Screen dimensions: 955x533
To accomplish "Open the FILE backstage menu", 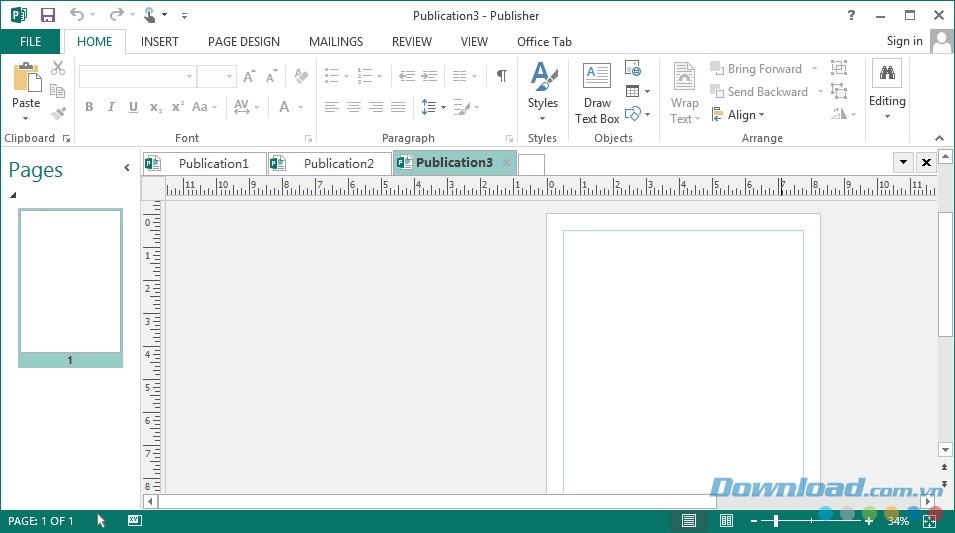I will [x=30, y=42].
